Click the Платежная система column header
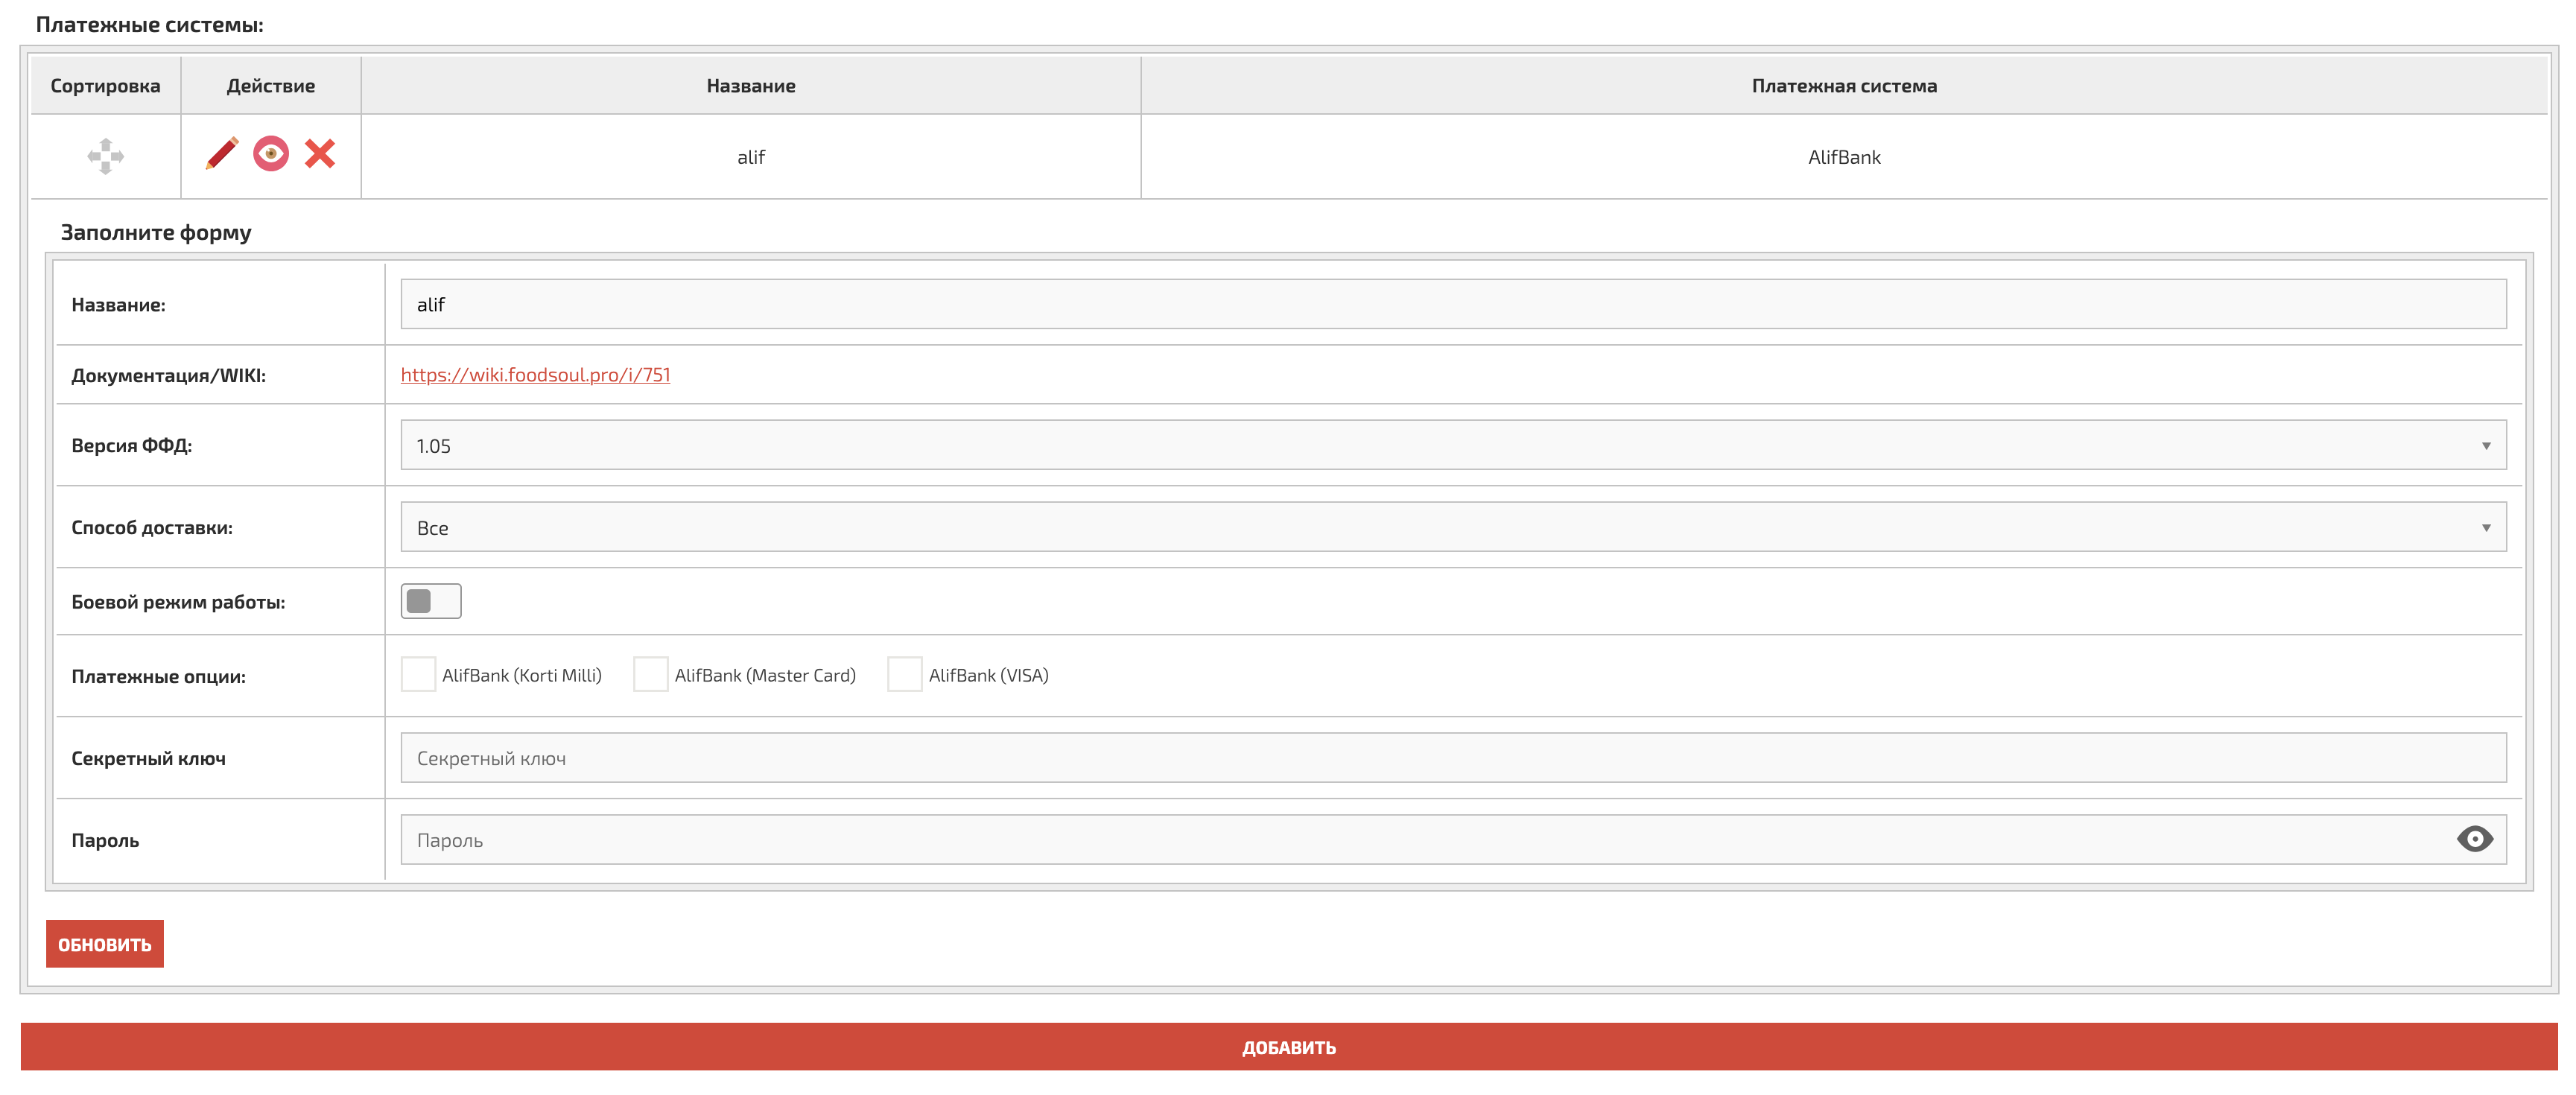 pyautogui.click(x=1844, y=86)
